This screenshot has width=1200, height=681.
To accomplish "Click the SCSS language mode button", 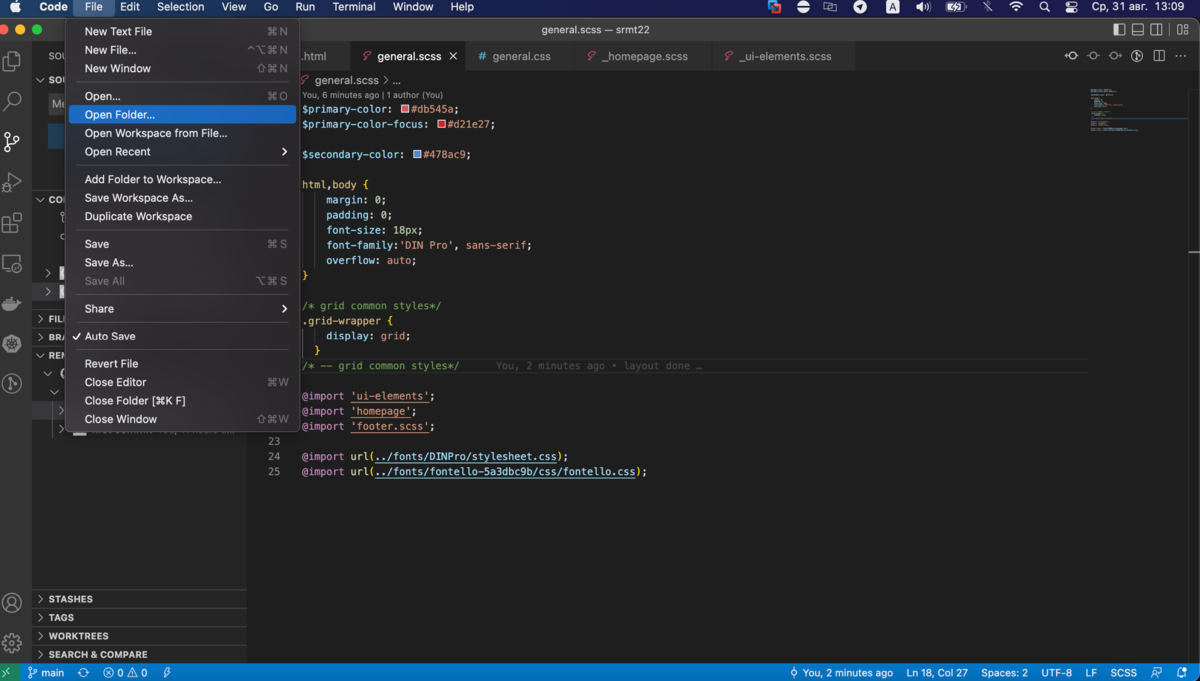I will [x=1123, y=673].
